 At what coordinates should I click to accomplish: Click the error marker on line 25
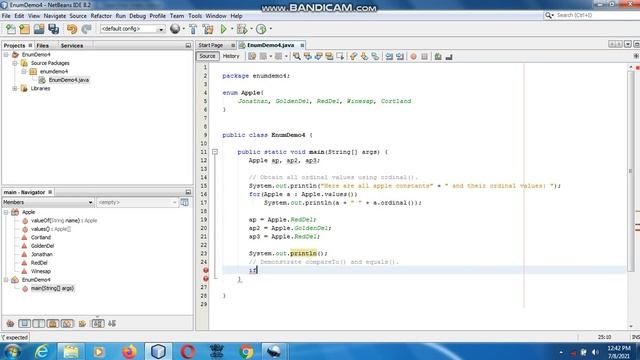coord(206,270)
